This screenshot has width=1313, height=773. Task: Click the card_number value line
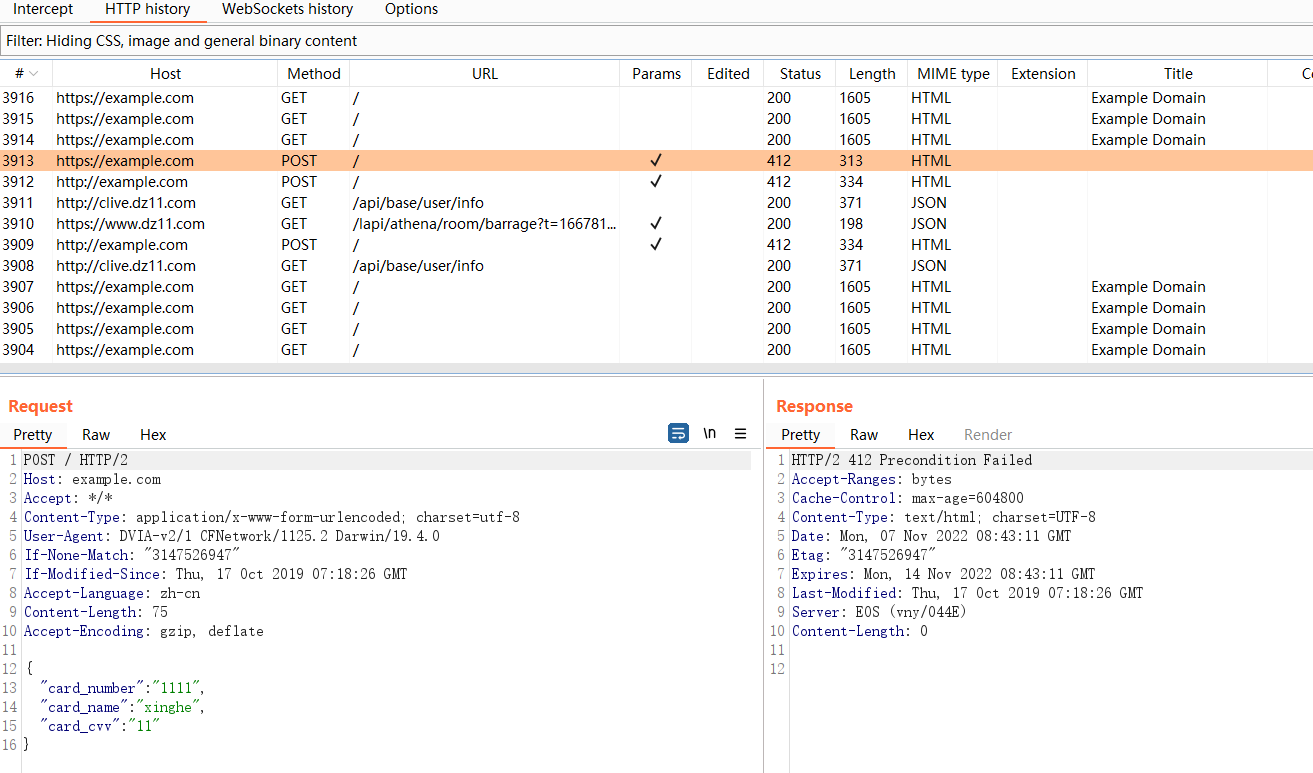click(x=122, y=688)
